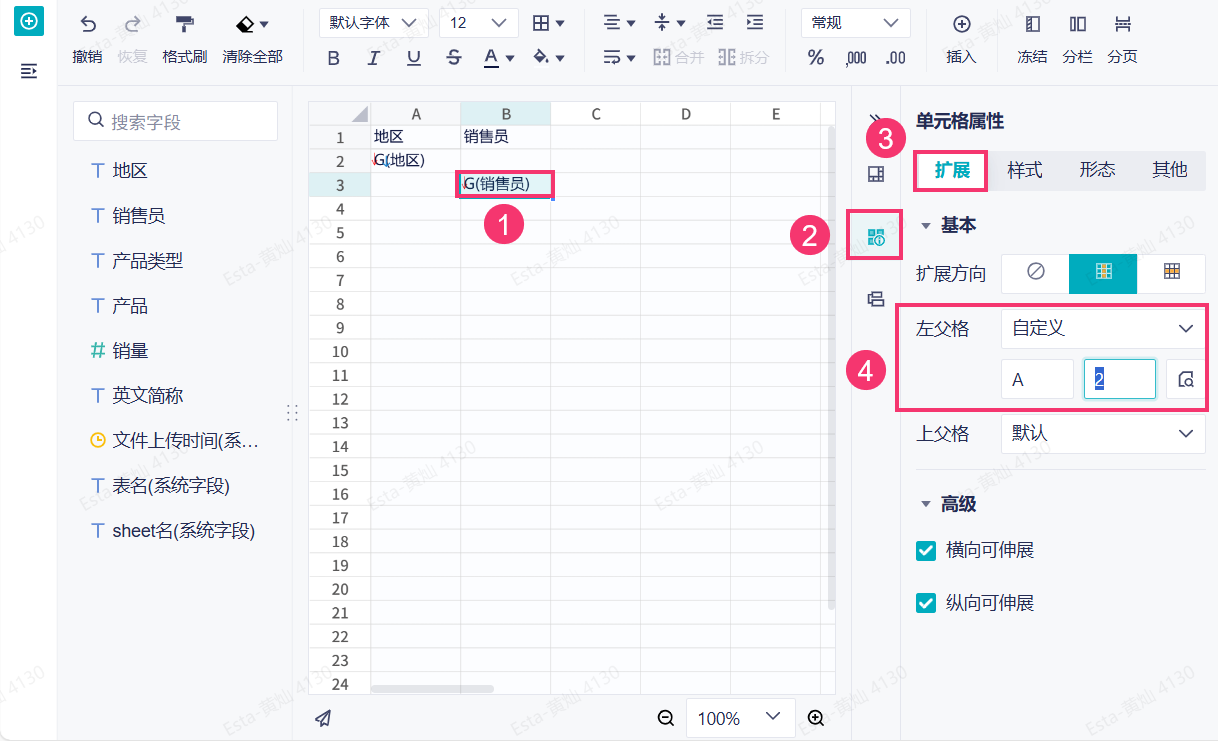This screenshot has width=1218, height=741.
Task: Click the Columns (分栏) icon
Action: [1078, 24]
